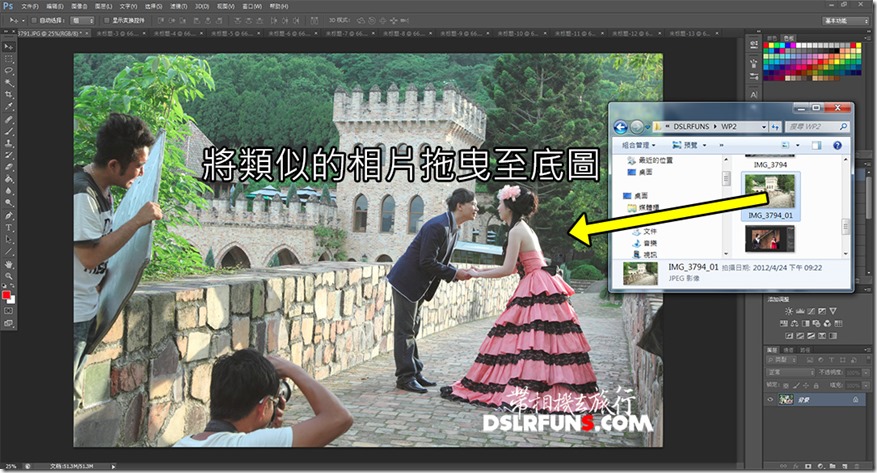Open the 基本功能 workspace dropdown
This screenshot has width=877, height=473.
coord(848,19)
